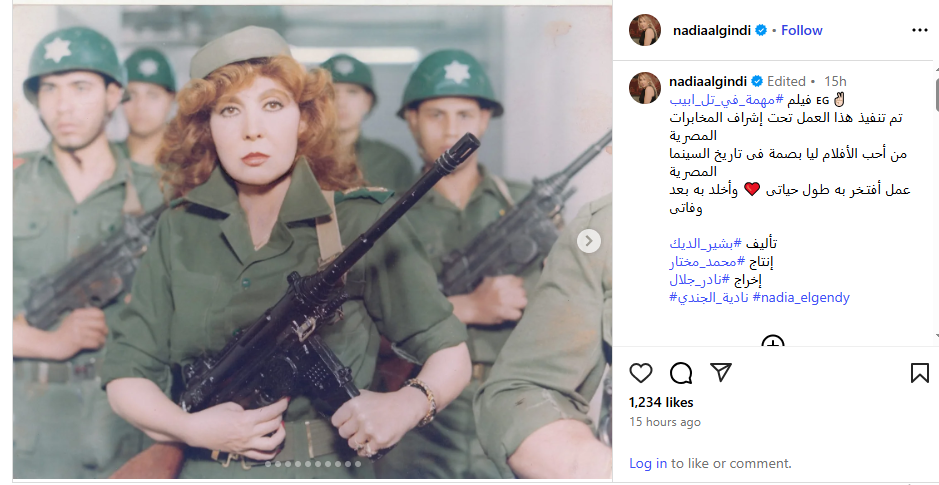Save post with bookmark icon
The image size is (939, 485).
point(919,374)
